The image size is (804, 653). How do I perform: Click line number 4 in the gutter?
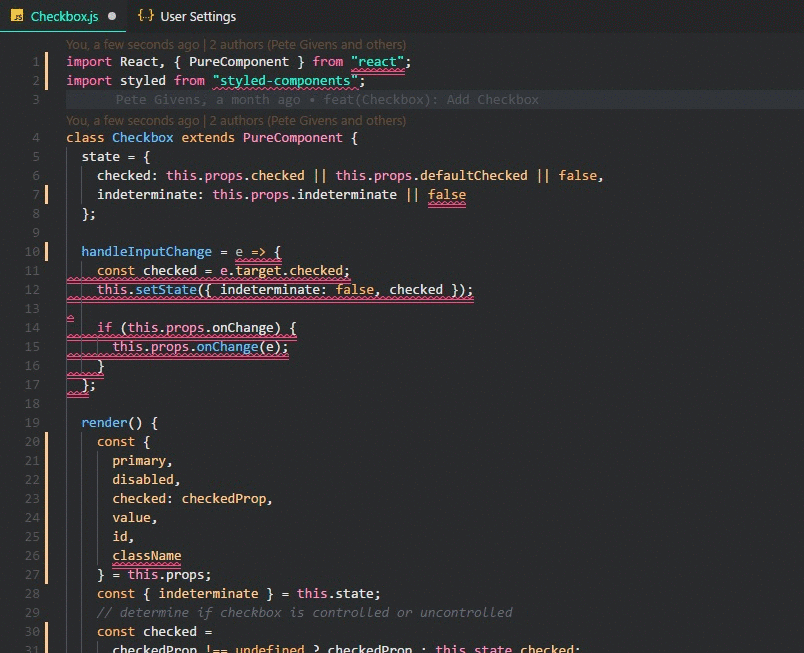pyautogui.click(x=35, y=138)
